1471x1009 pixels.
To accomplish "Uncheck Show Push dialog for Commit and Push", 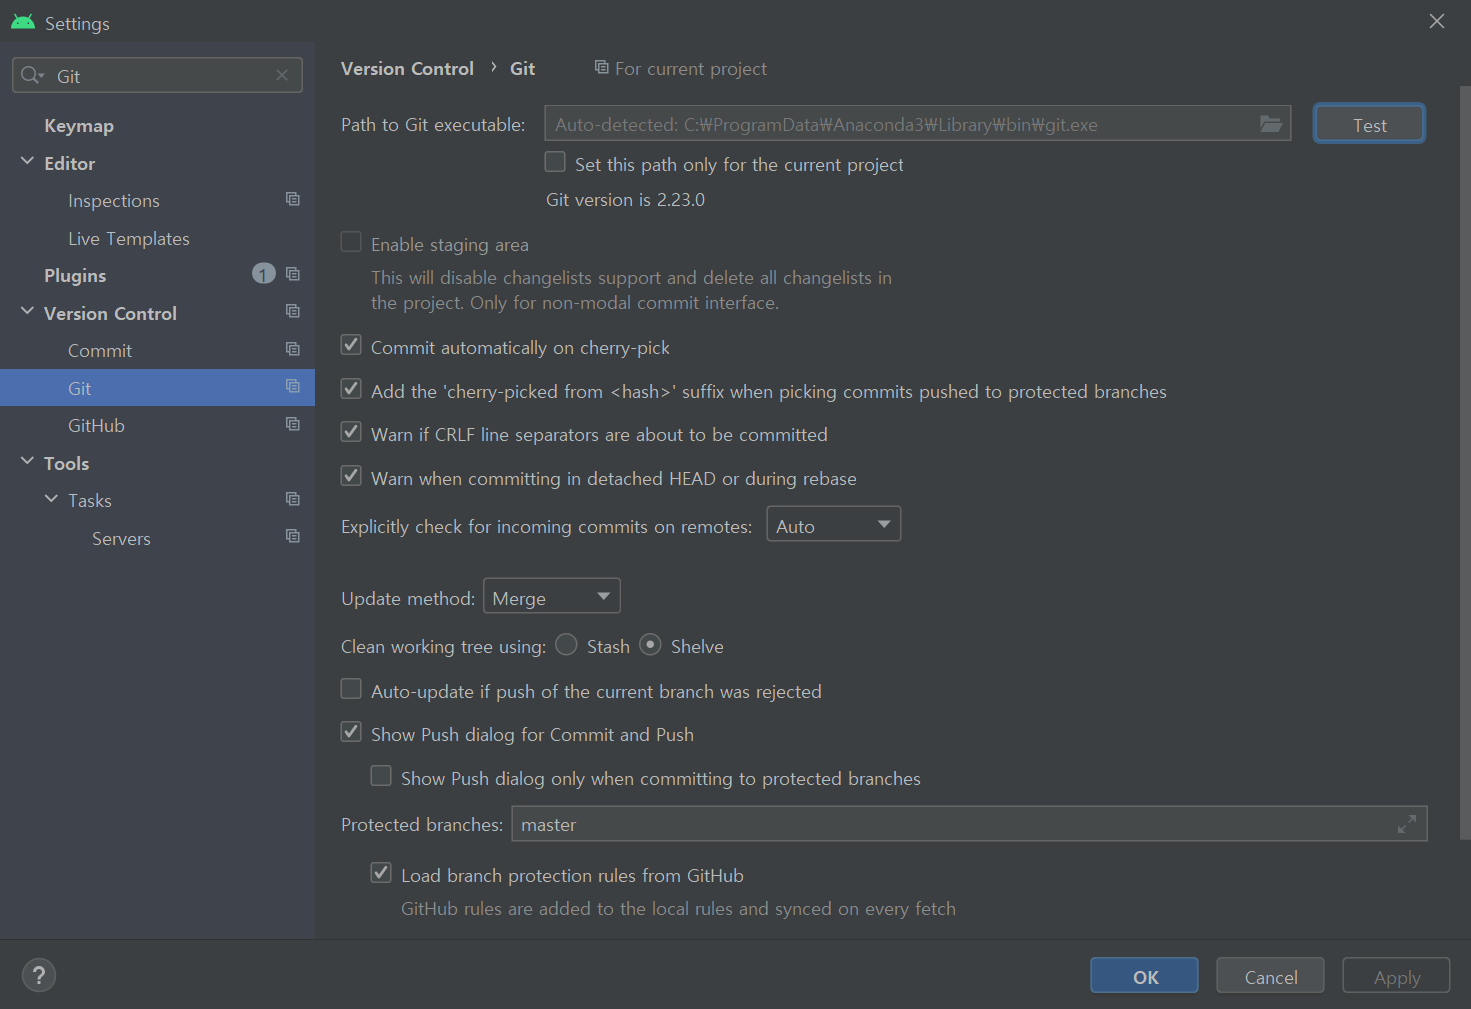I will pos(351,732).
